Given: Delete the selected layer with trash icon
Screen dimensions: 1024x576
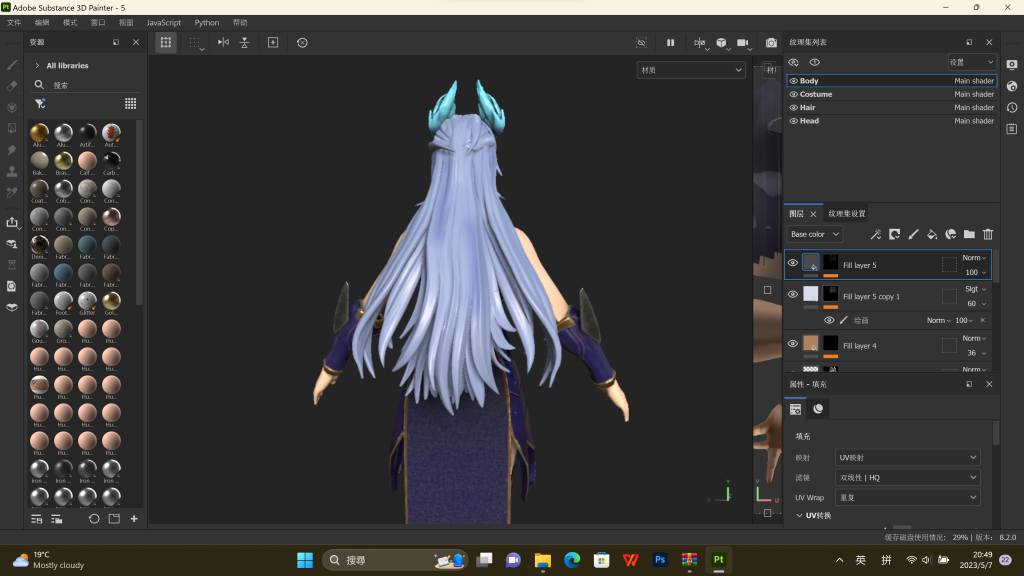Looking at the screenshot, I should [988, 234].
